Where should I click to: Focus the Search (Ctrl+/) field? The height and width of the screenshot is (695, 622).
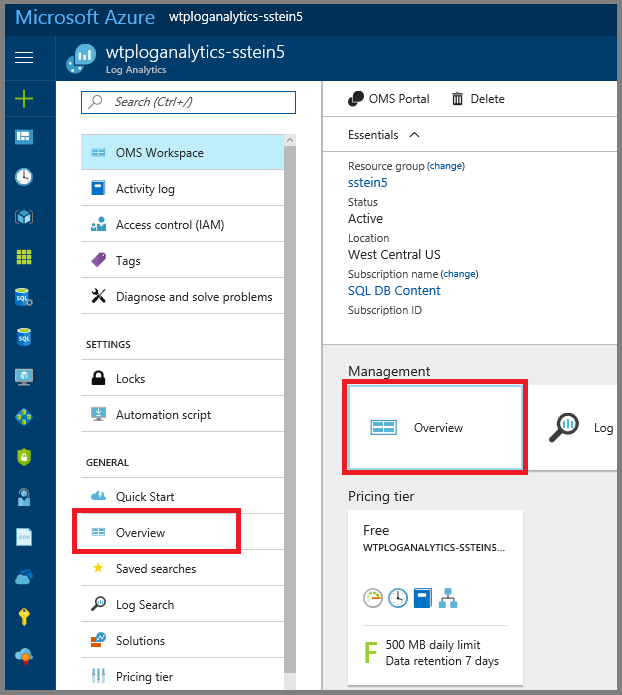(x=188, y=102)
